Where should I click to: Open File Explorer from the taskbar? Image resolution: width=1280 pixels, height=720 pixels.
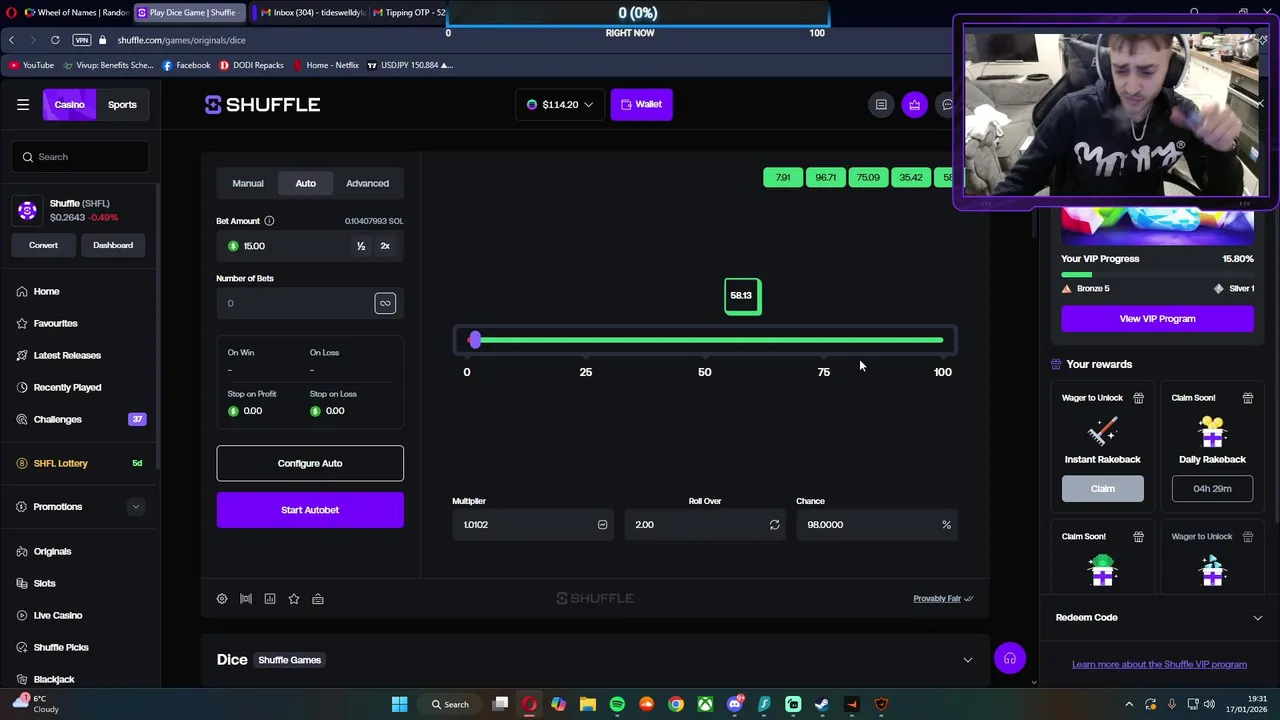point(588,704)
